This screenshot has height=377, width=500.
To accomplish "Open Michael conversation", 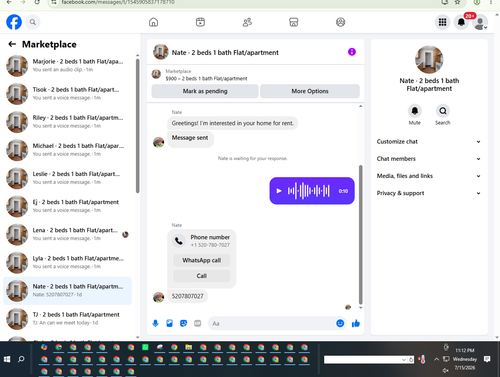I will click(67, 150).
